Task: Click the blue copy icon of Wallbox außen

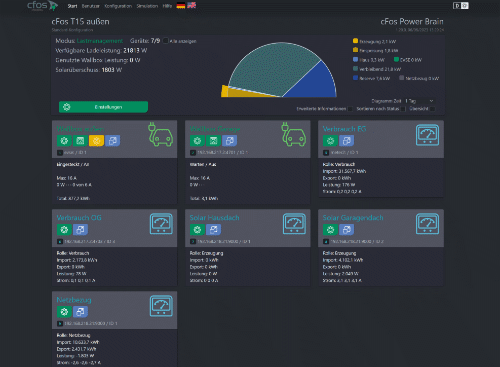Action: [113, 141]
